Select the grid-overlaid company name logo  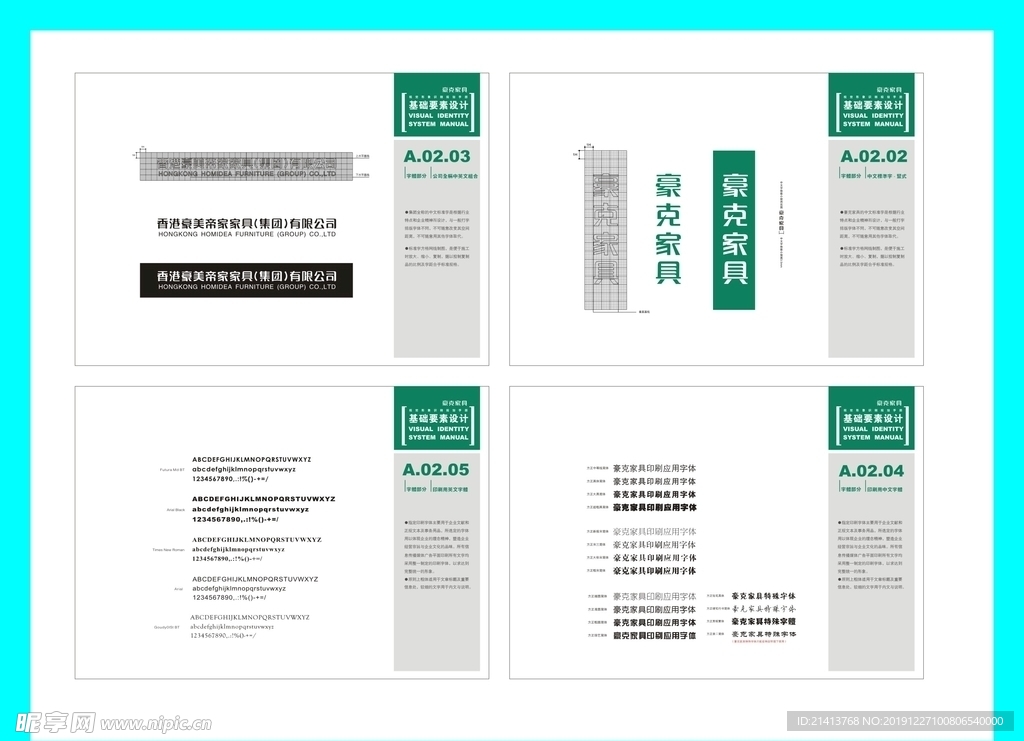[x=246, y=166]
